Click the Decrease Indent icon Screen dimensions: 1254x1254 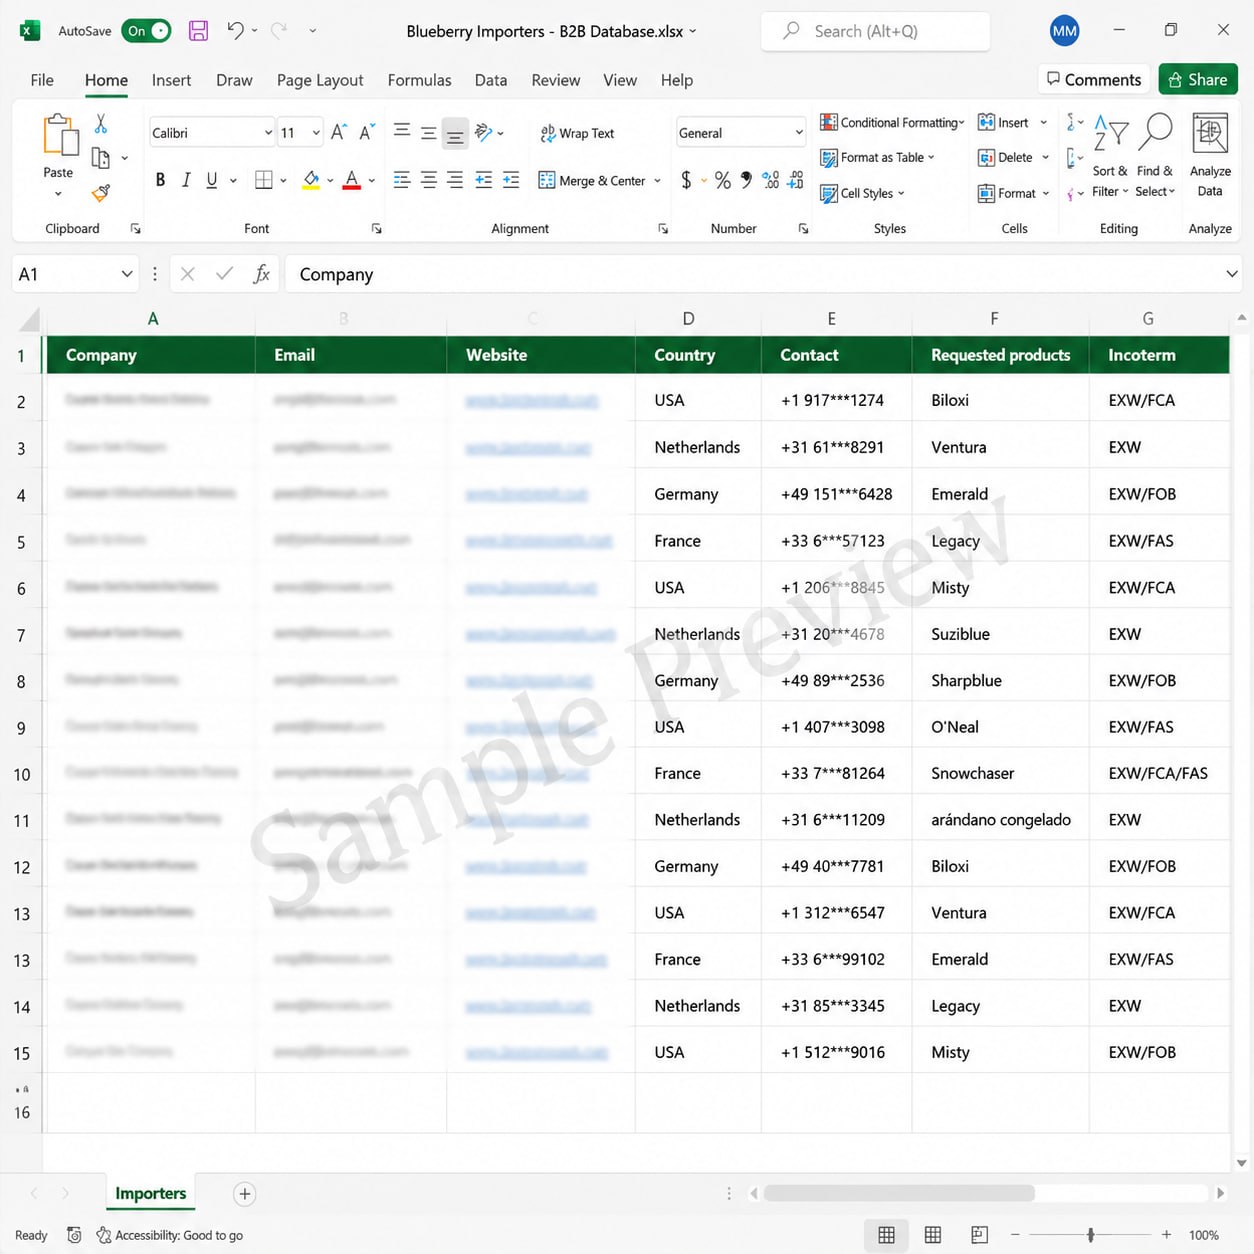click(x=484, y=180)
